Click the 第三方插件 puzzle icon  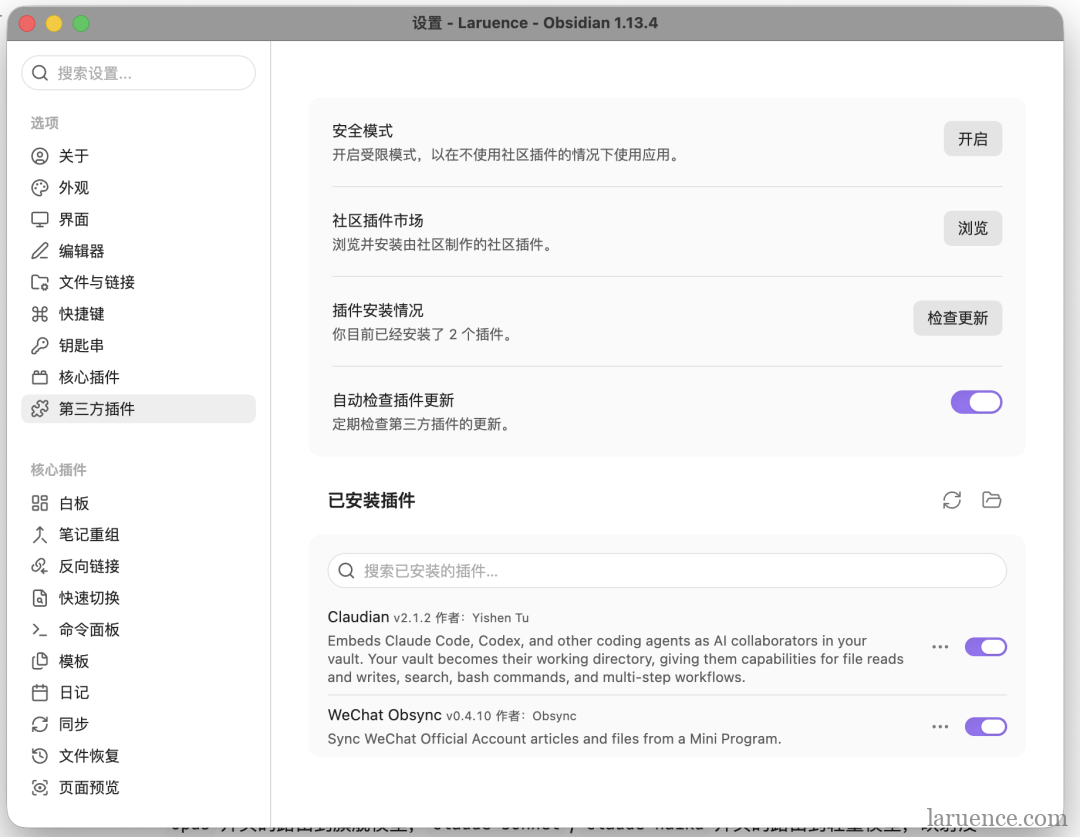pyautogui.click(x=40, y=409)
